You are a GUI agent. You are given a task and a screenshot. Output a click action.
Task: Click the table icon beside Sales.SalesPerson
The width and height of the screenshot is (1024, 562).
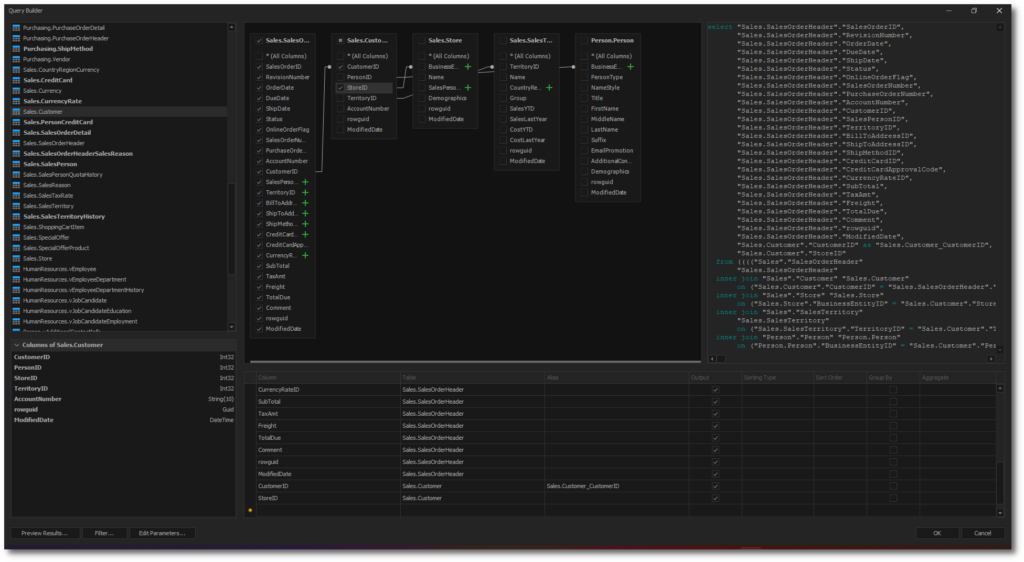tap(16, 164)
